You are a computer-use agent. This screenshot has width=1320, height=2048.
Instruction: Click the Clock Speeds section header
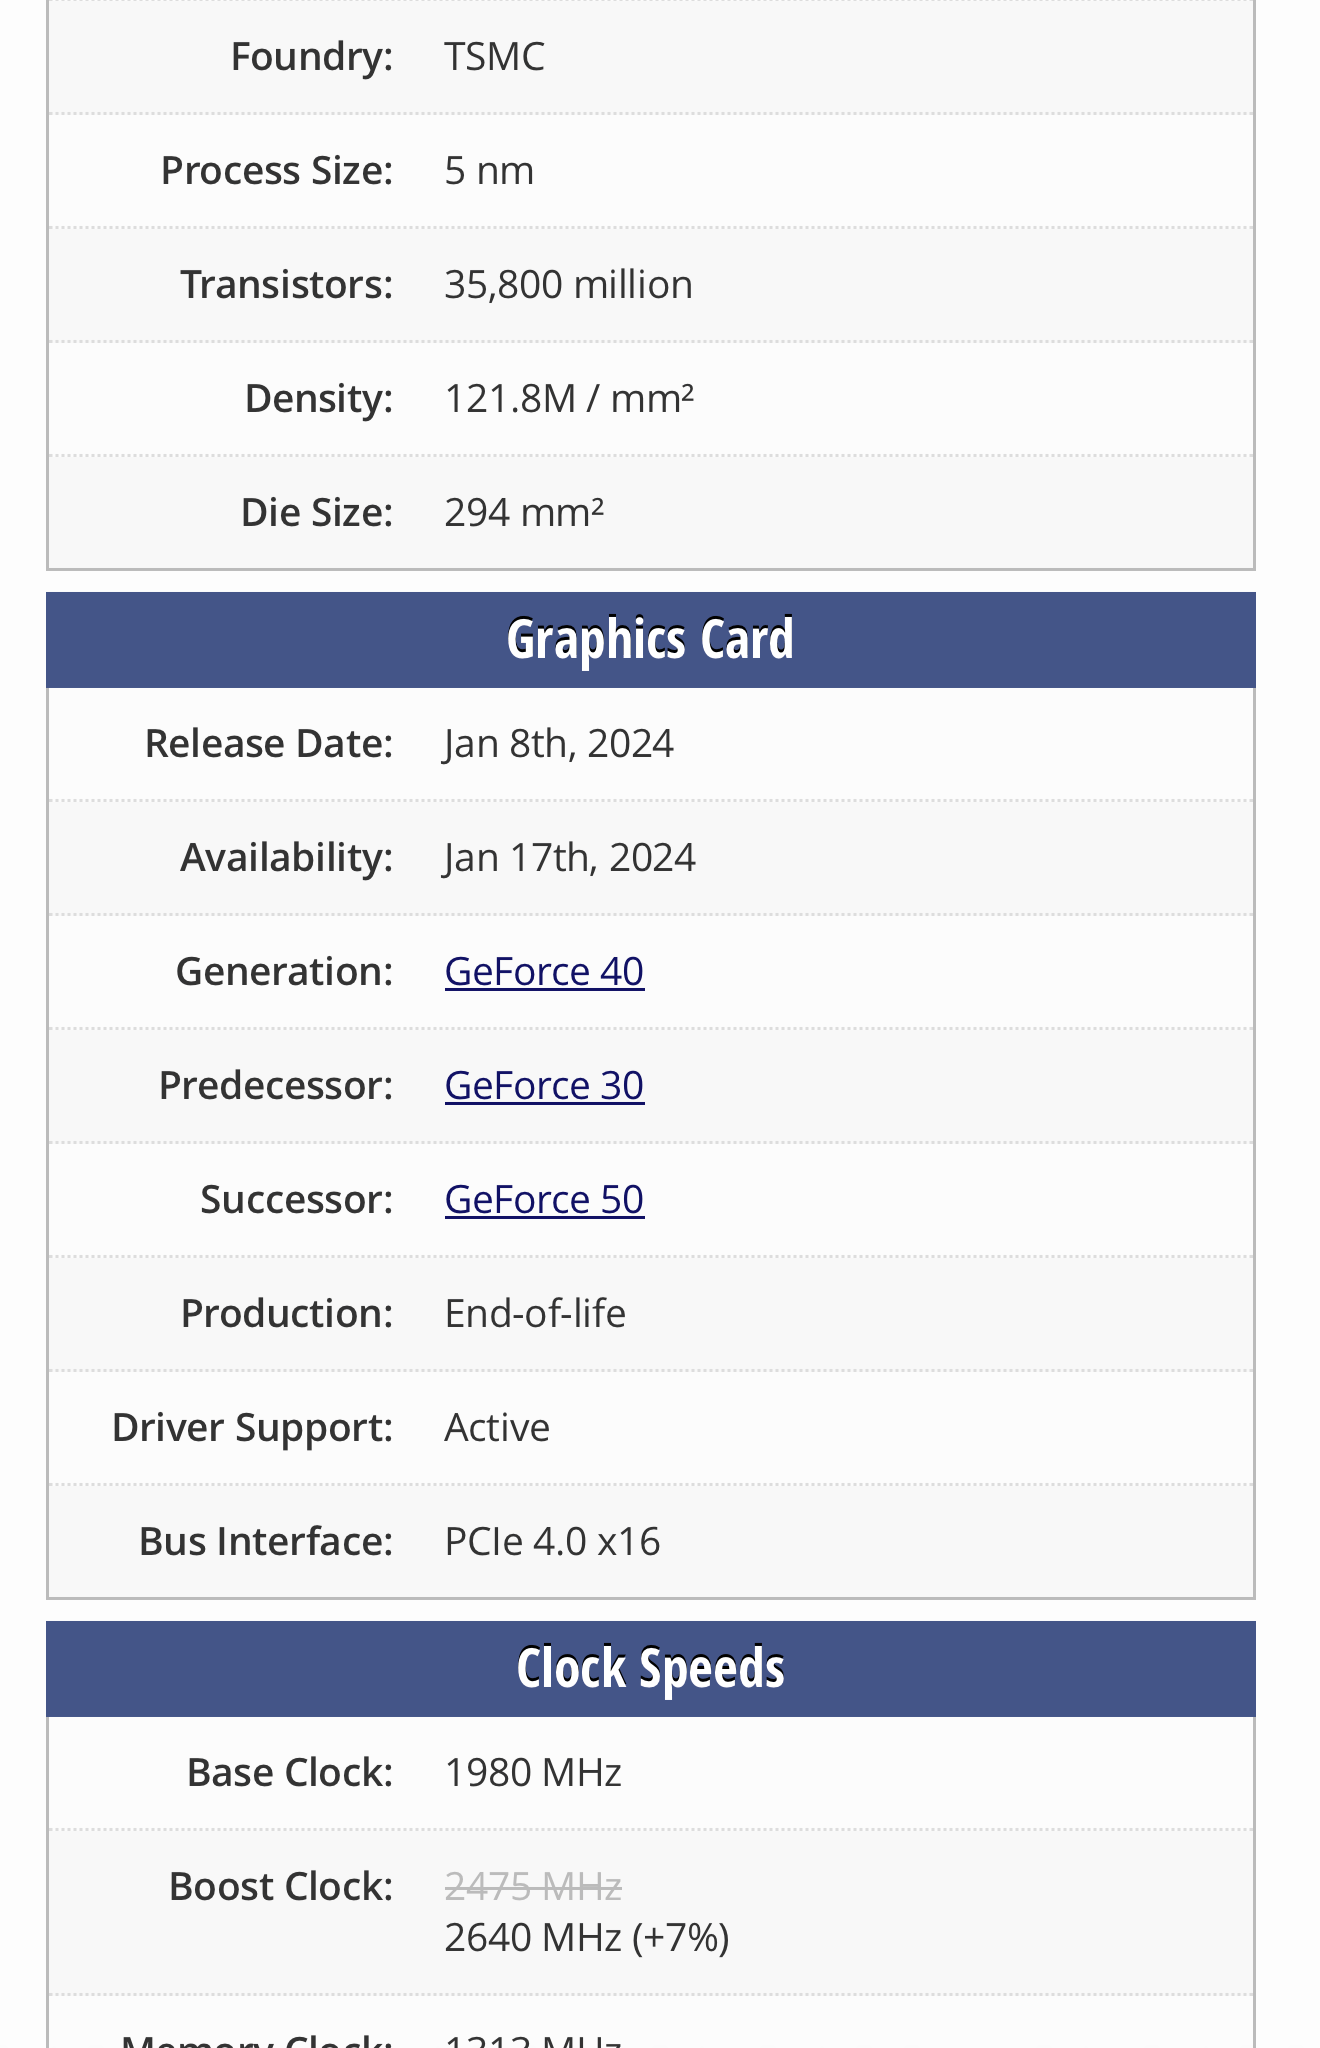(650, 1668)
